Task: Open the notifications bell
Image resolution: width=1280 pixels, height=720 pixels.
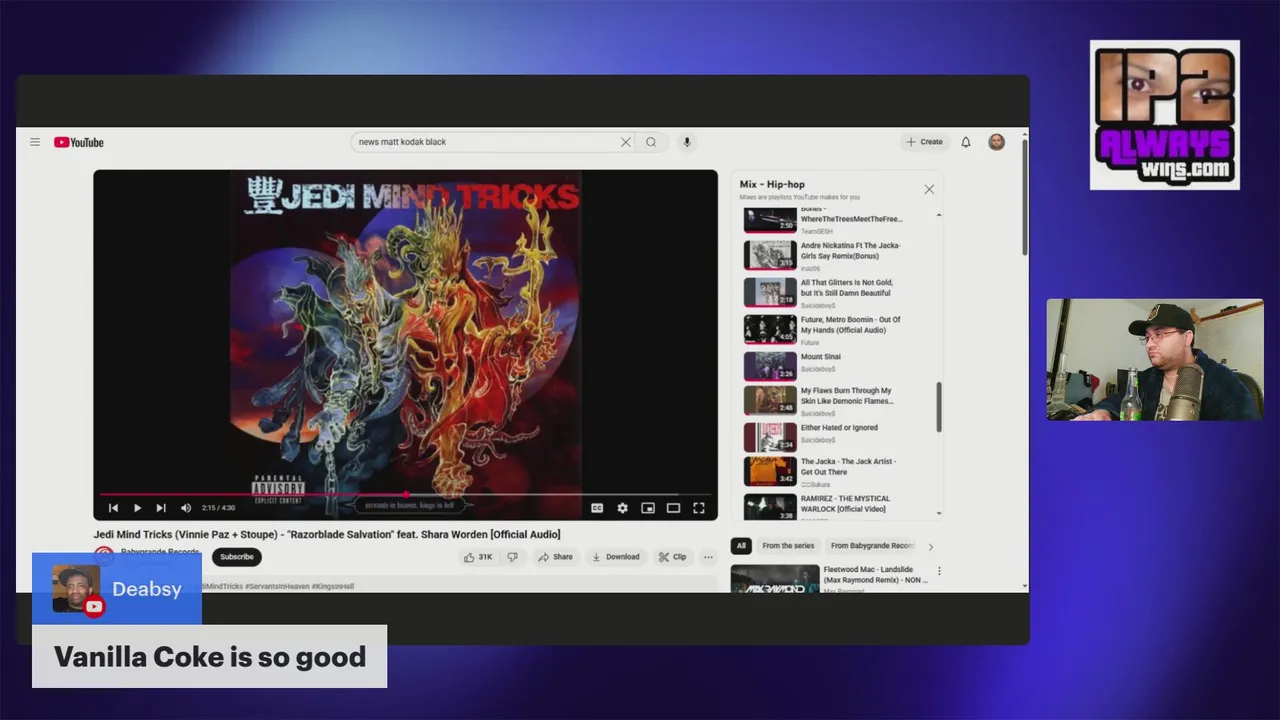Action: pos(966,142)
